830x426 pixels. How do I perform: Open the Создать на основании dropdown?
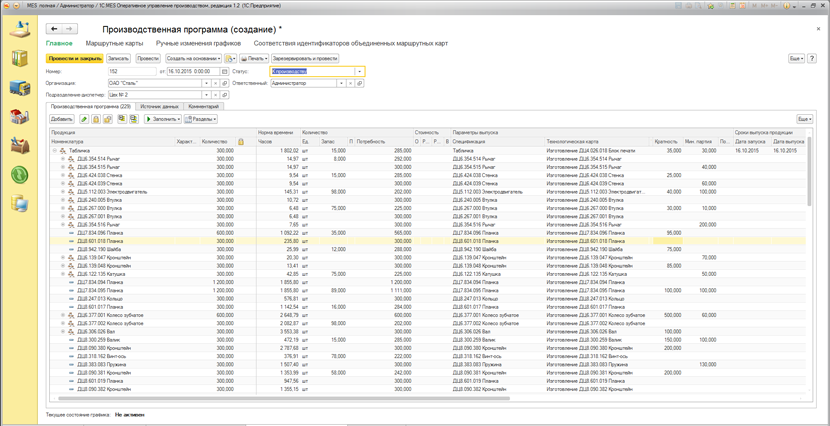(192, 59)
